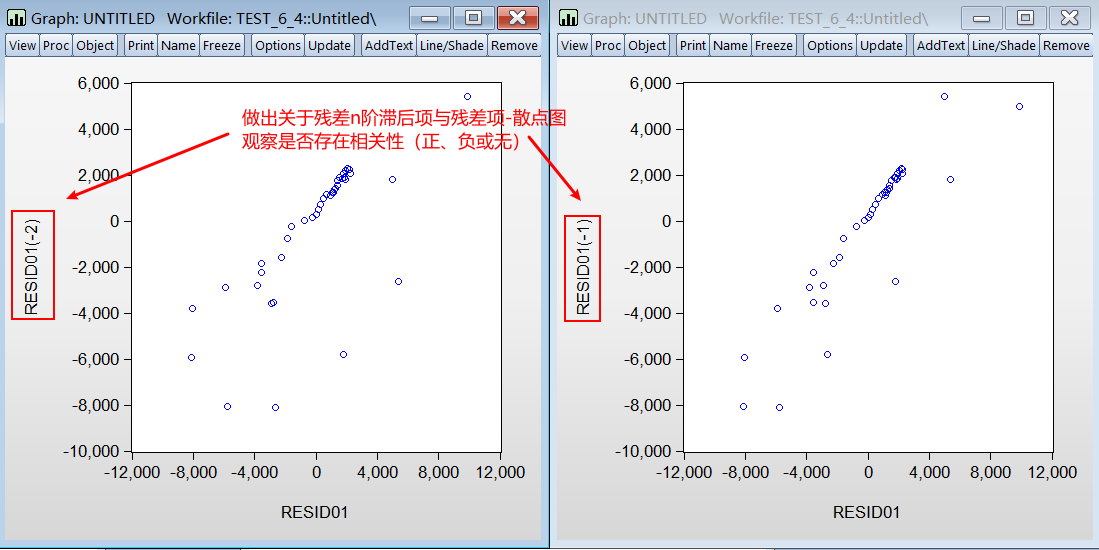This screenshot has width=1099, height=550.
Task: Open the View menu in the right graph window
Action: click(575, 46)
